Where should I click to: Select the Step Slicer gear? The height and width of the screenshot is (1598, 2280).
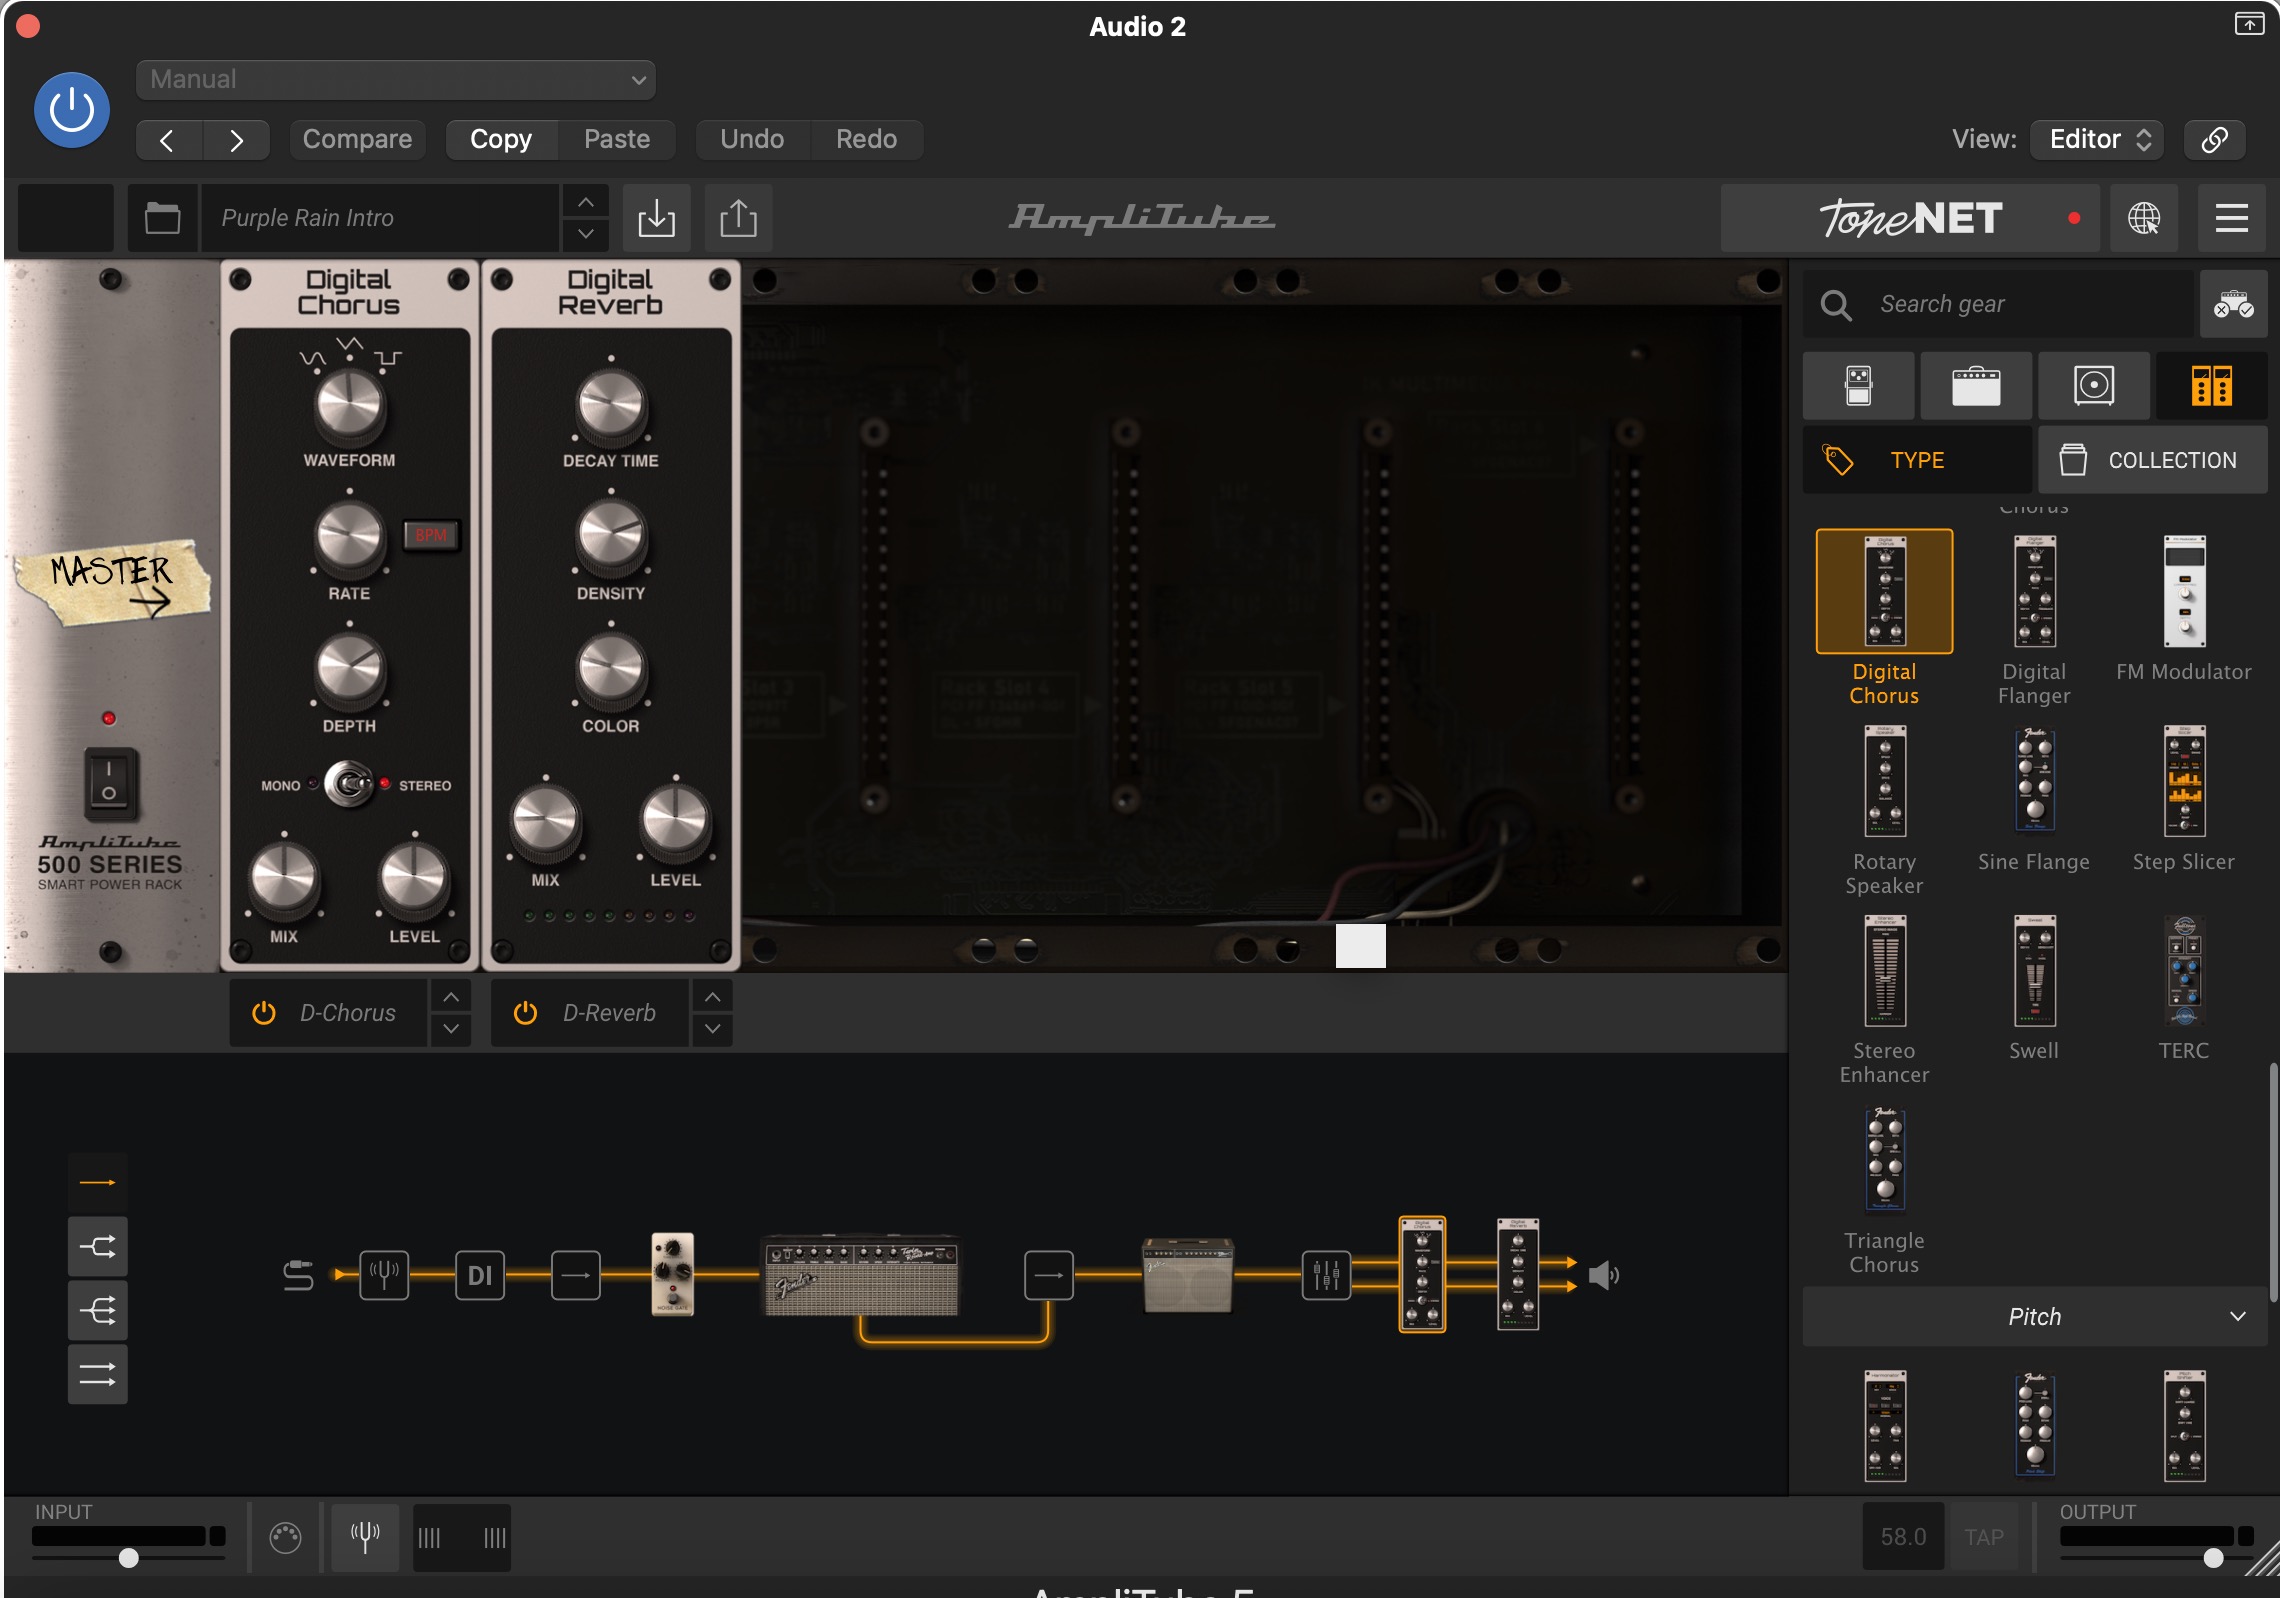(x=2184, y=782)
